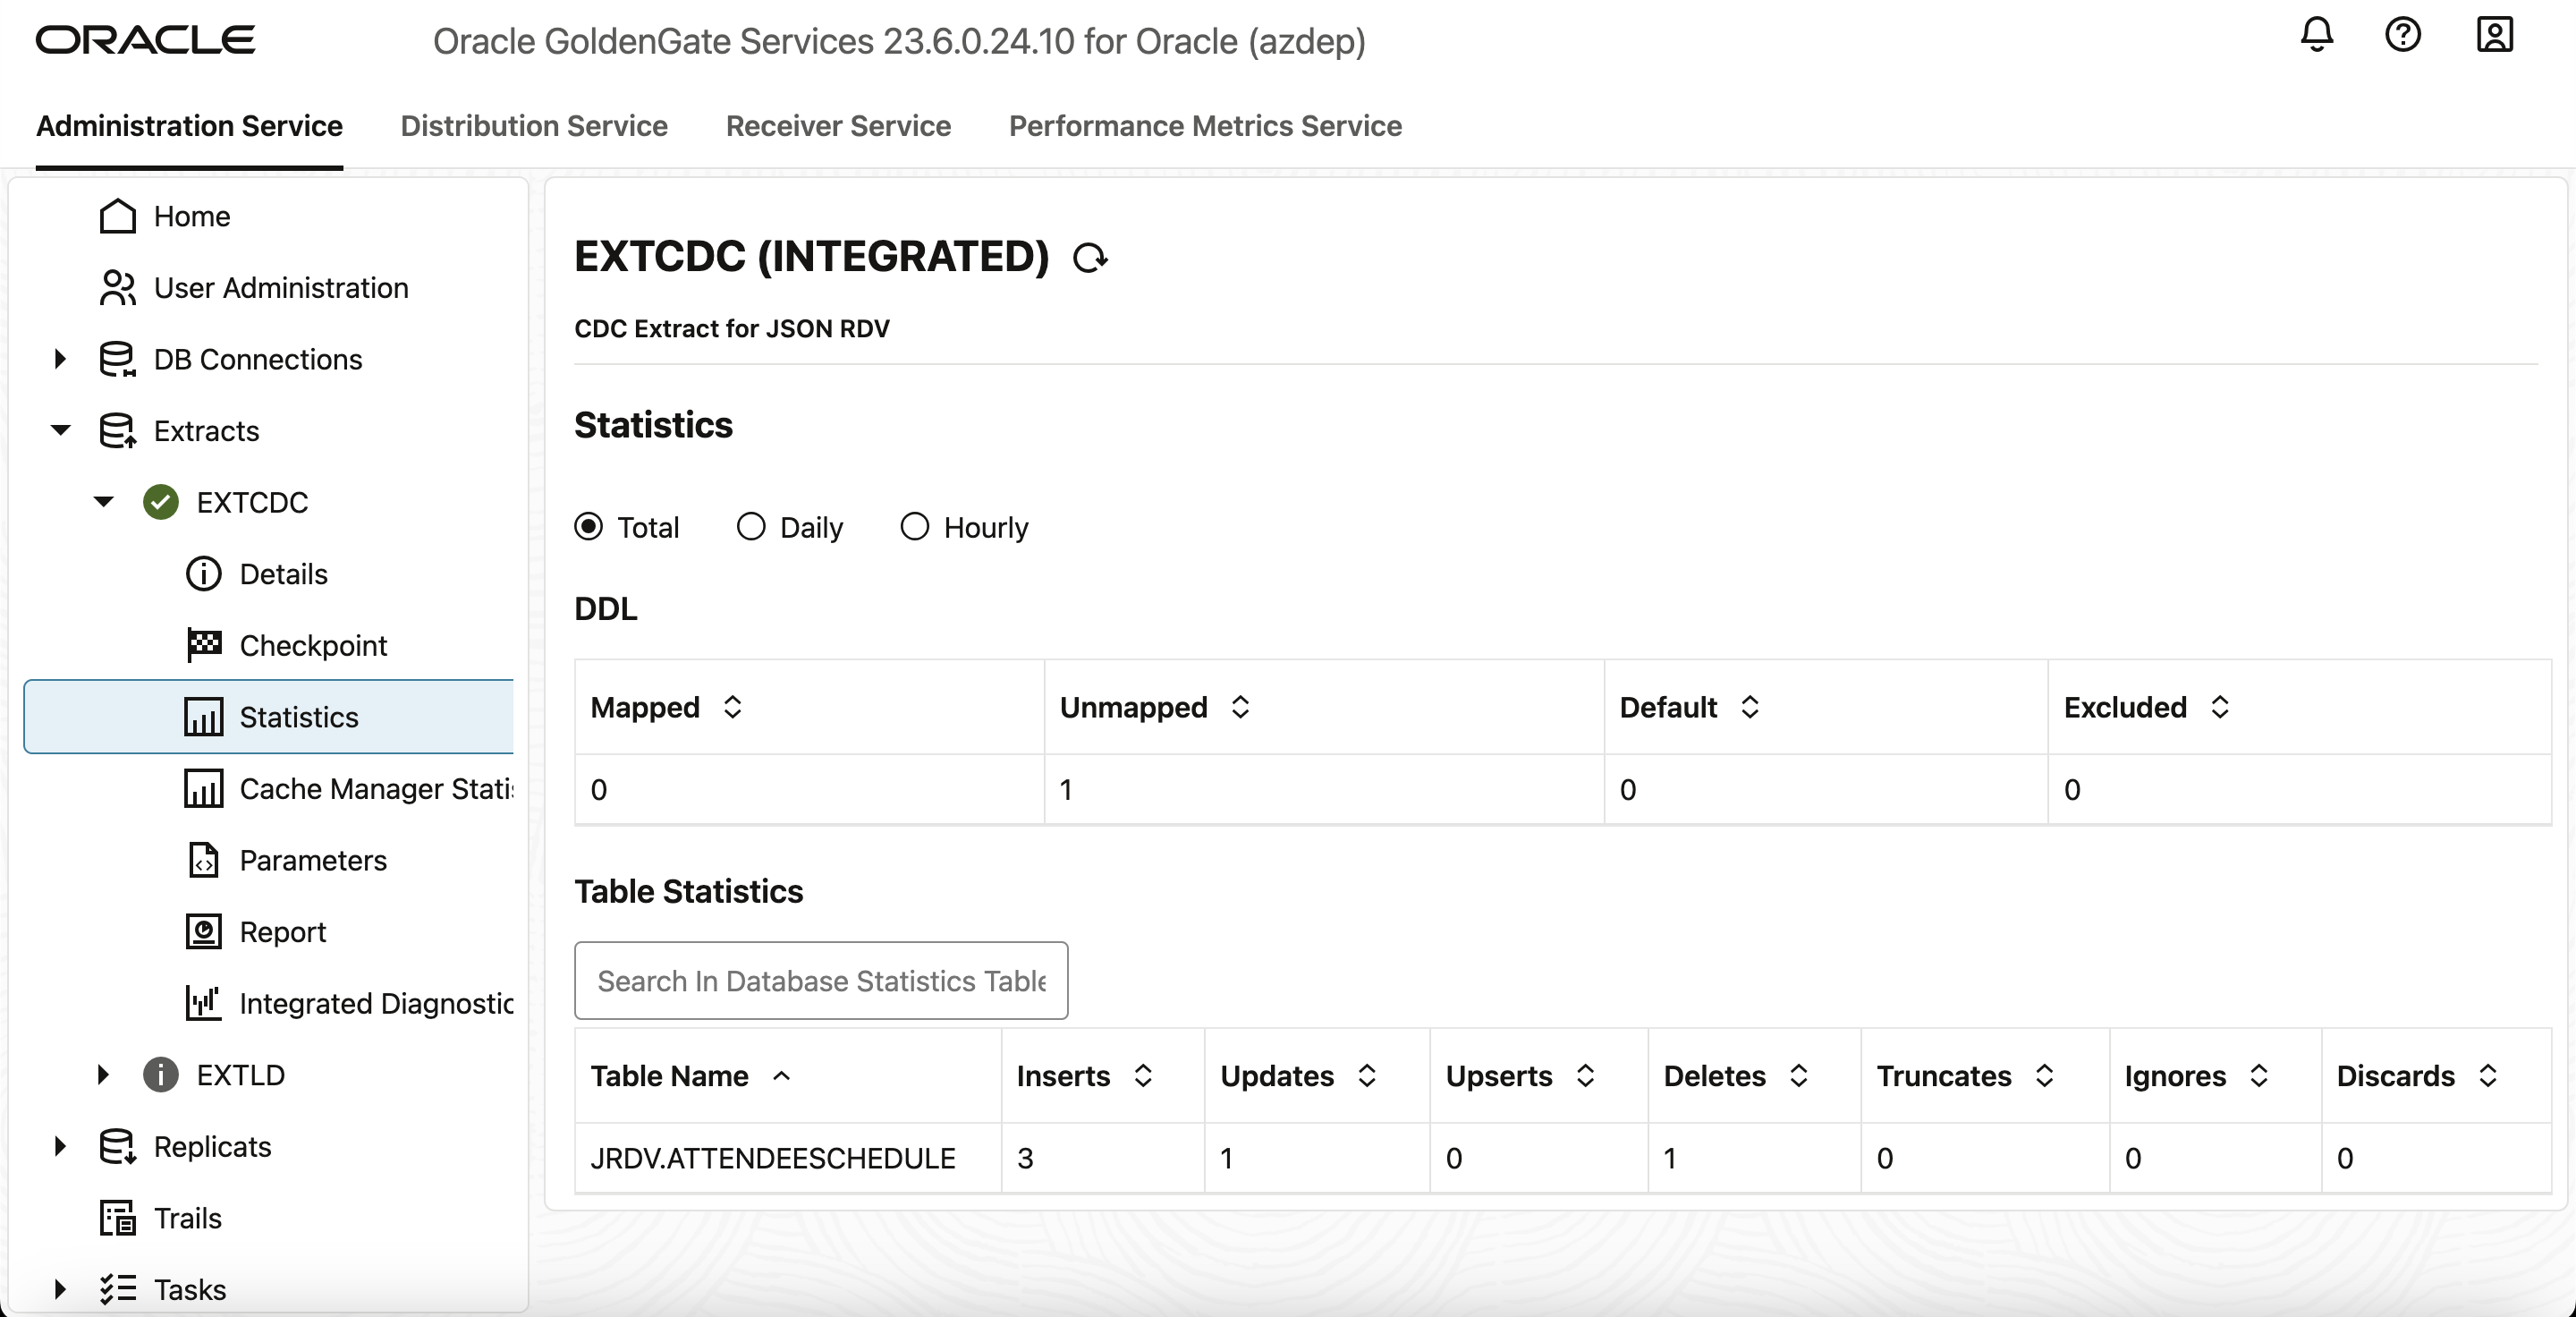This screenshot has height=1317, width=2576.
Task: Select the Daily statistics radio button
Action: [751, 526]
